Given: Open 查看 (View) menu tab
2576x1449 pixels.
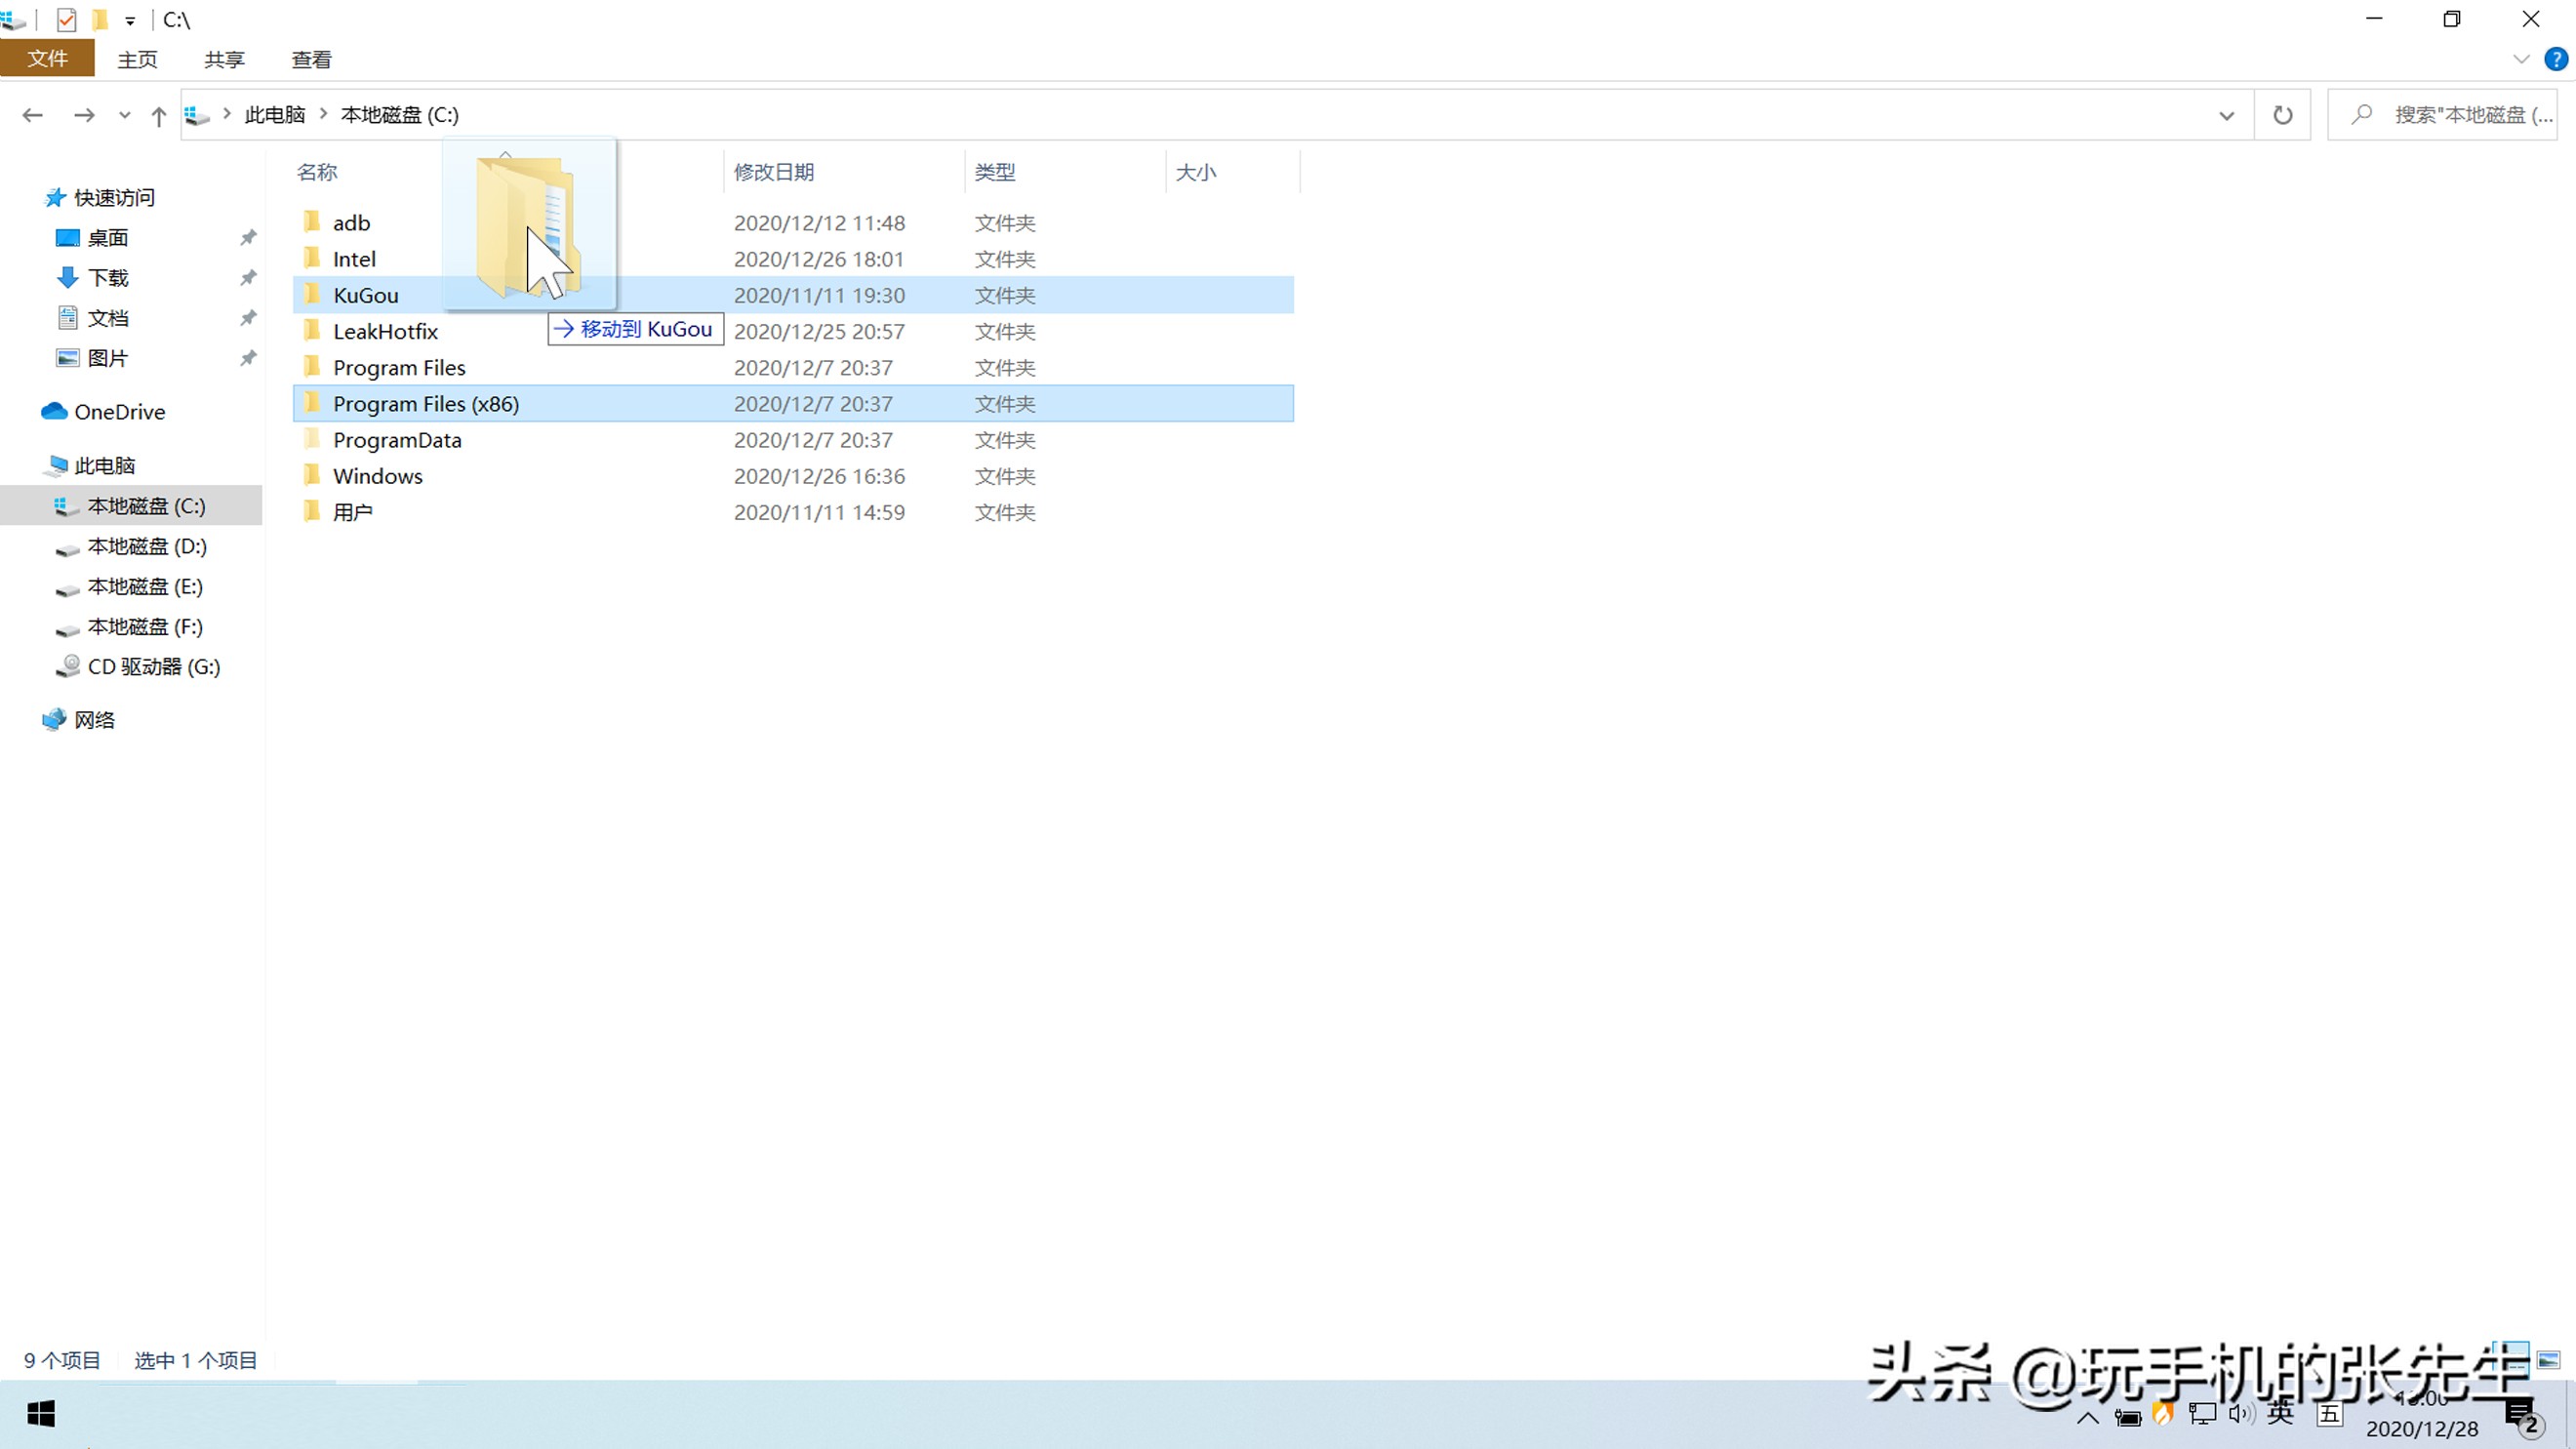Looking at the screenshot, I should (311, 59).
